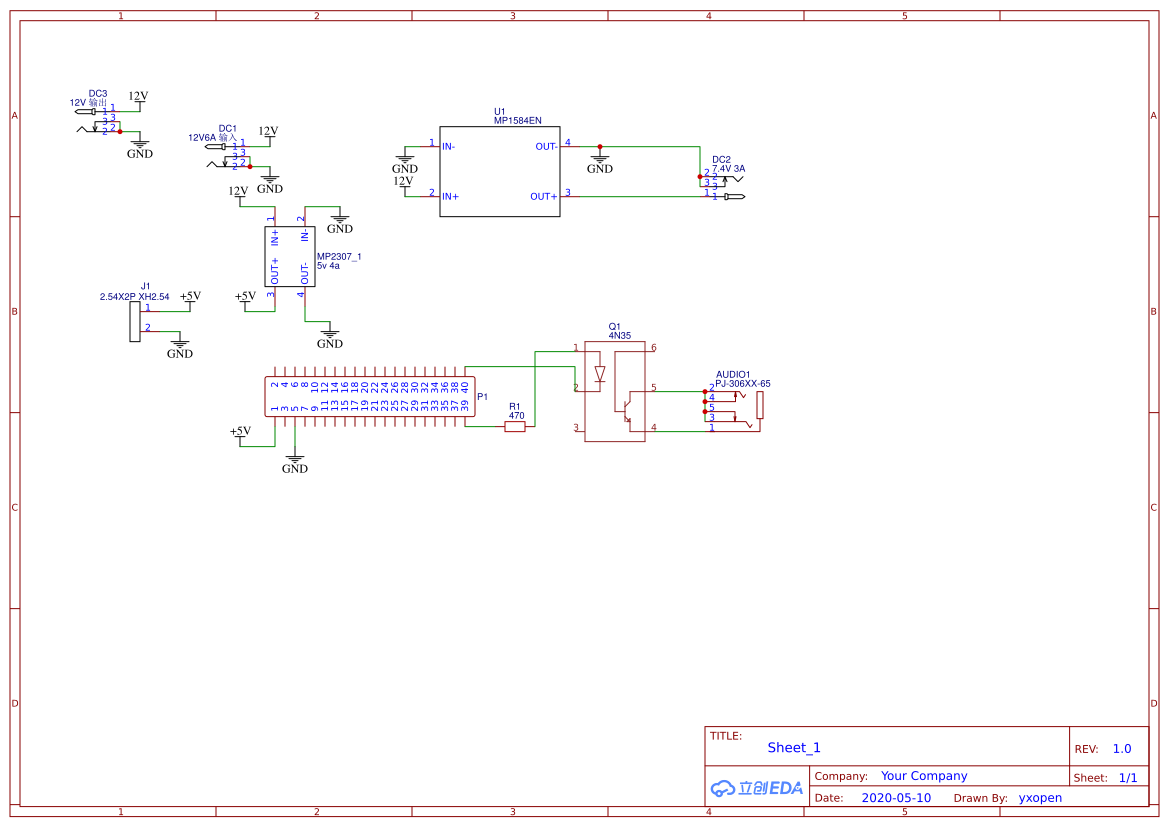Viewport: 1169px width, 827px height.
Task: Click the '5v 4a' note text
Action: coord(328,265)
